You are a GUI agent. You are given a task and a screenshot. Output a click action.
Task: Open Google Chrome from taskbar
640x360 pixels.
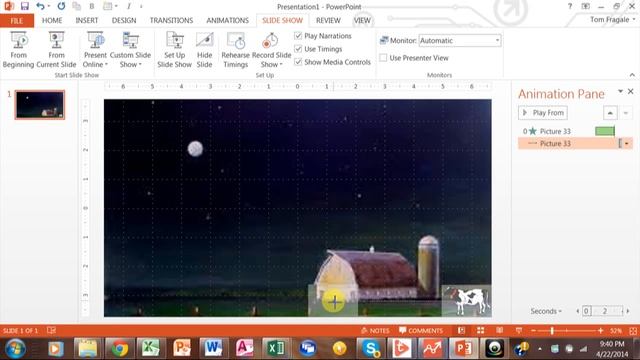(x=120, y=348)
